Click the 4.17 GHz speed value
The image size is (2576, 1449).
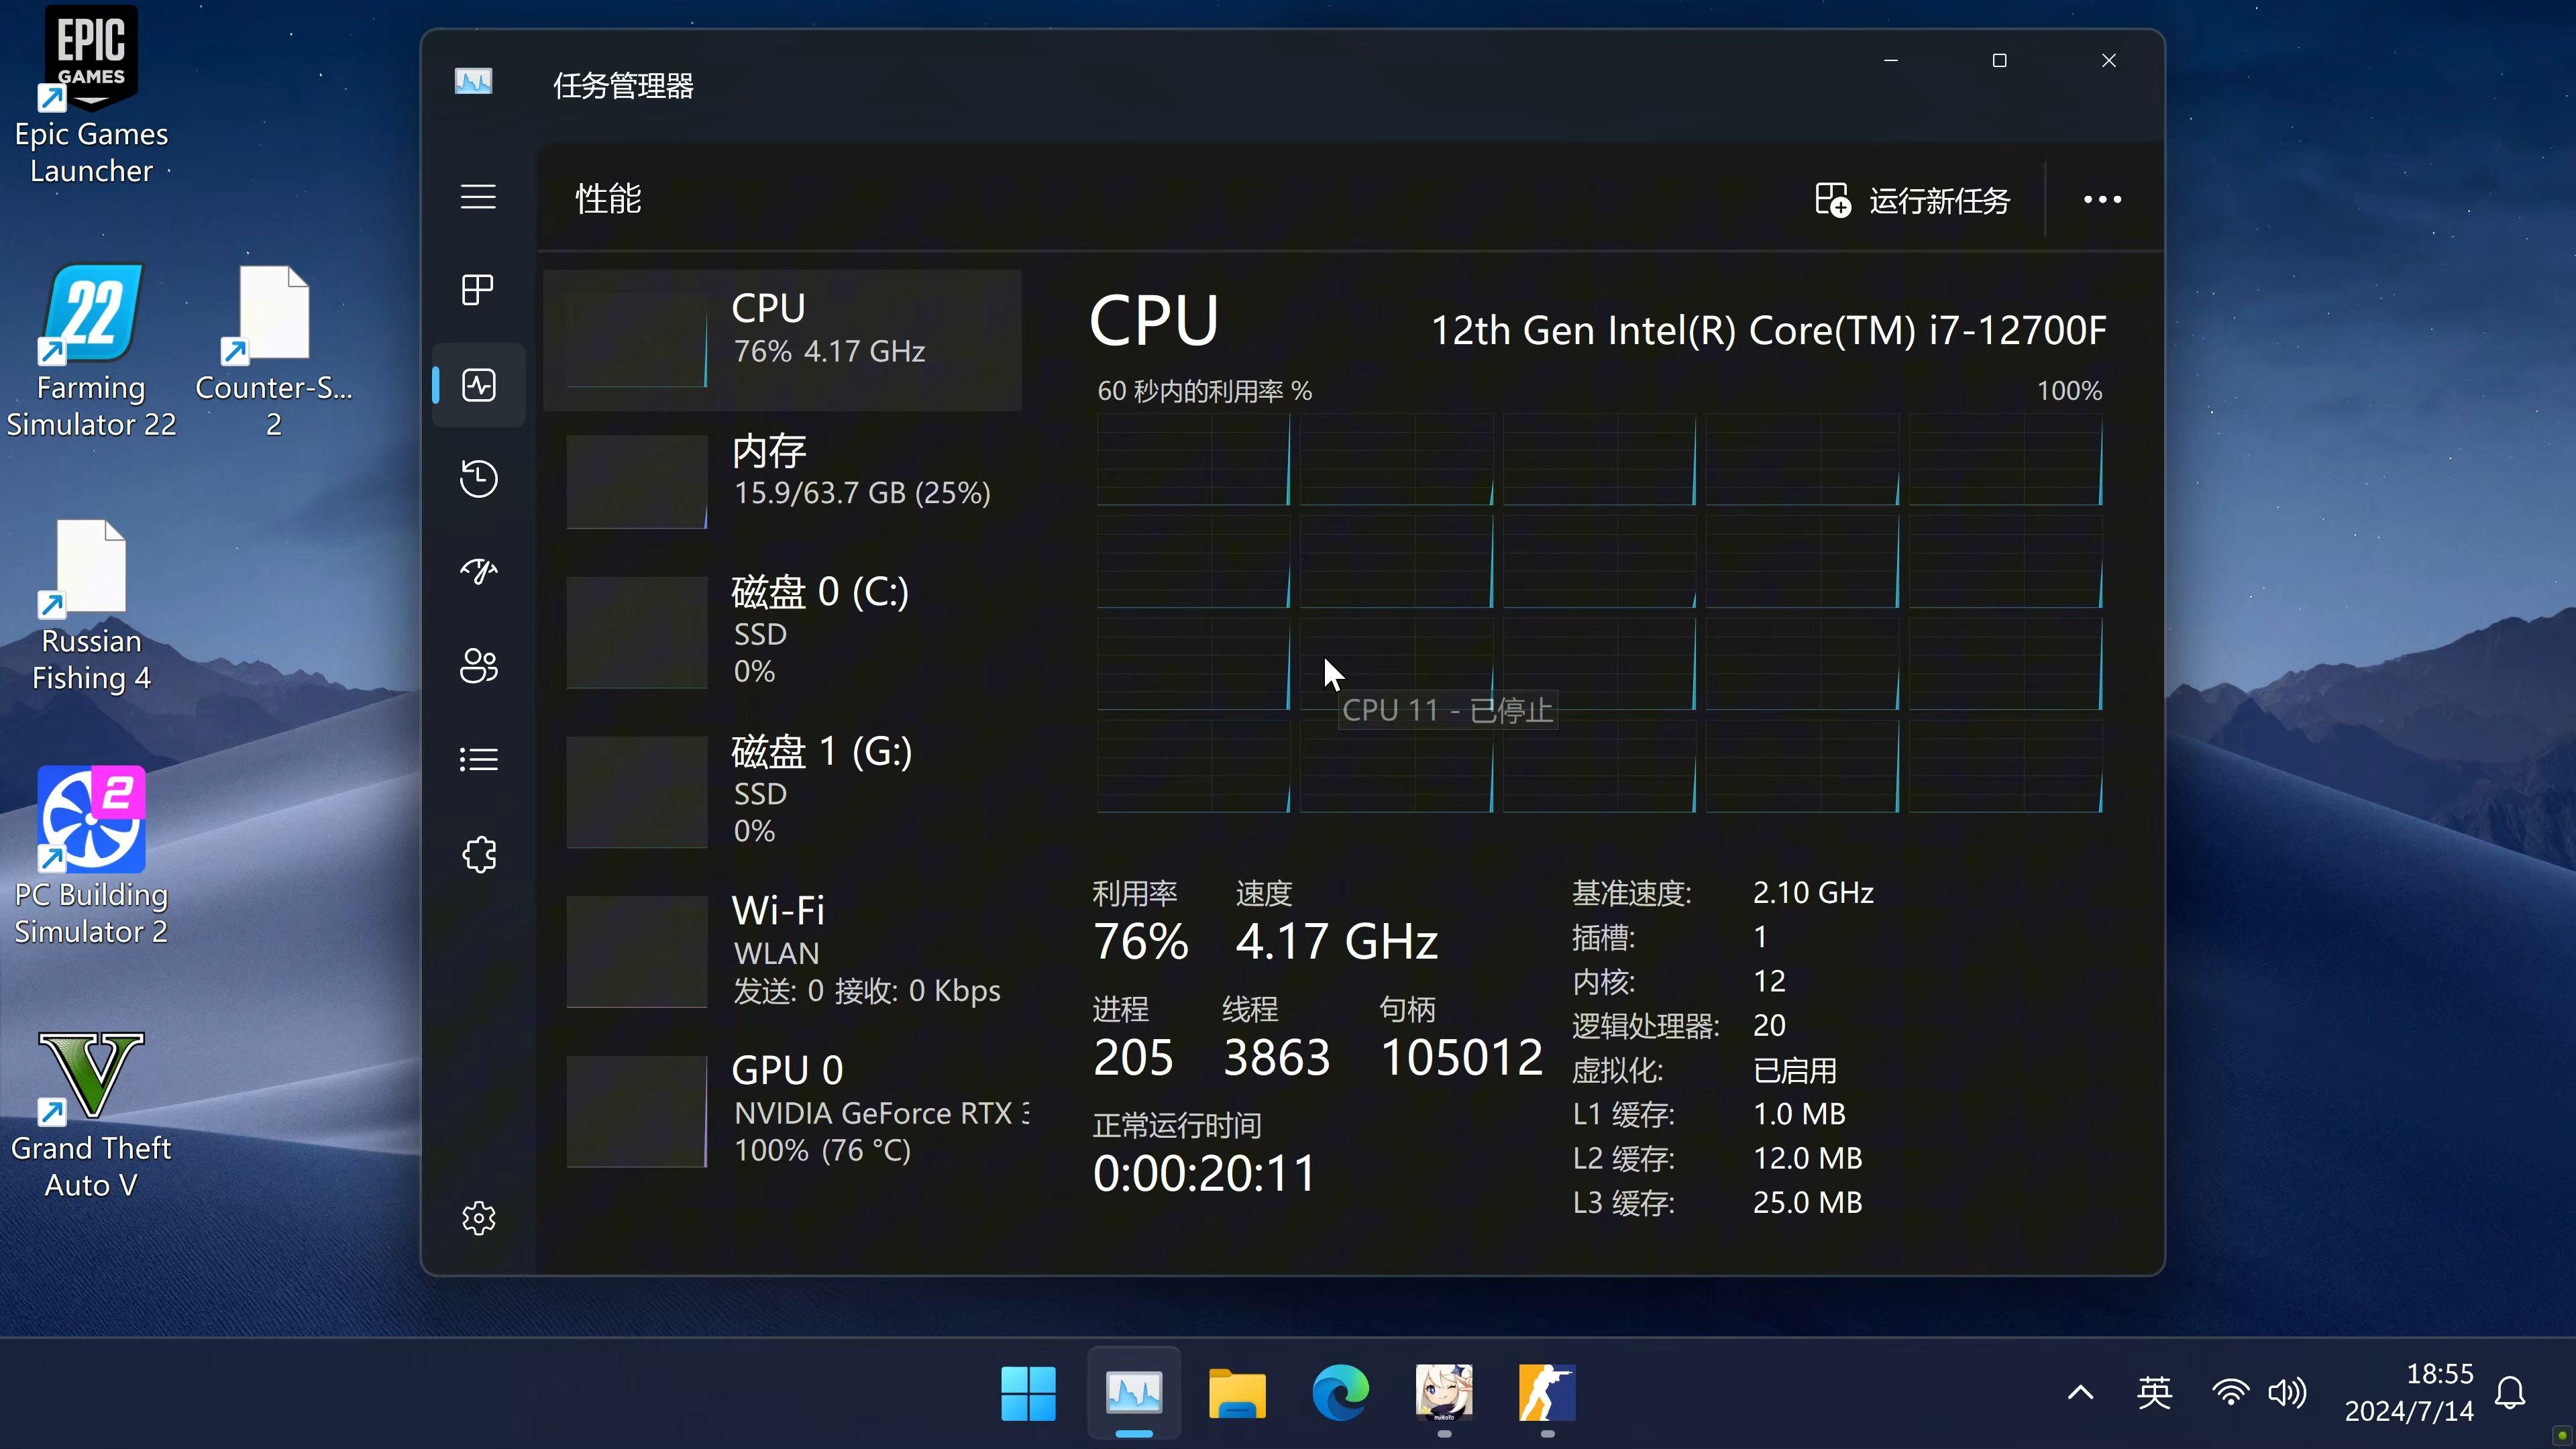[1336, 942]
